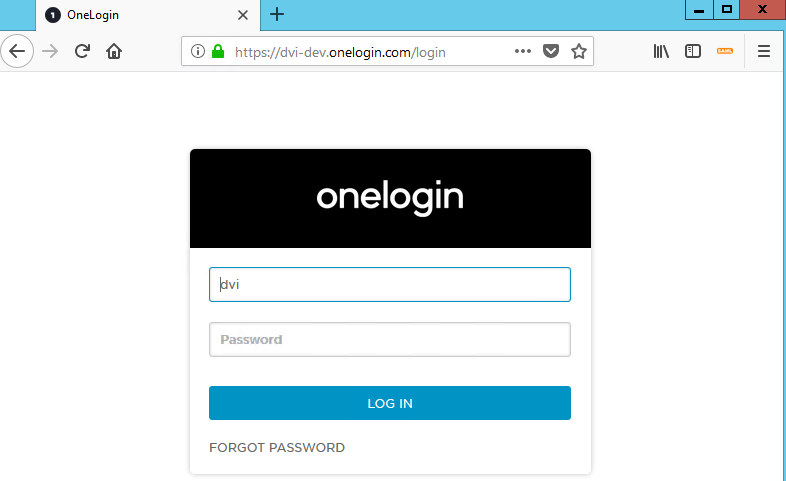Focus the Password input field
Screen dimensions: 786x481
pos(389,340)
